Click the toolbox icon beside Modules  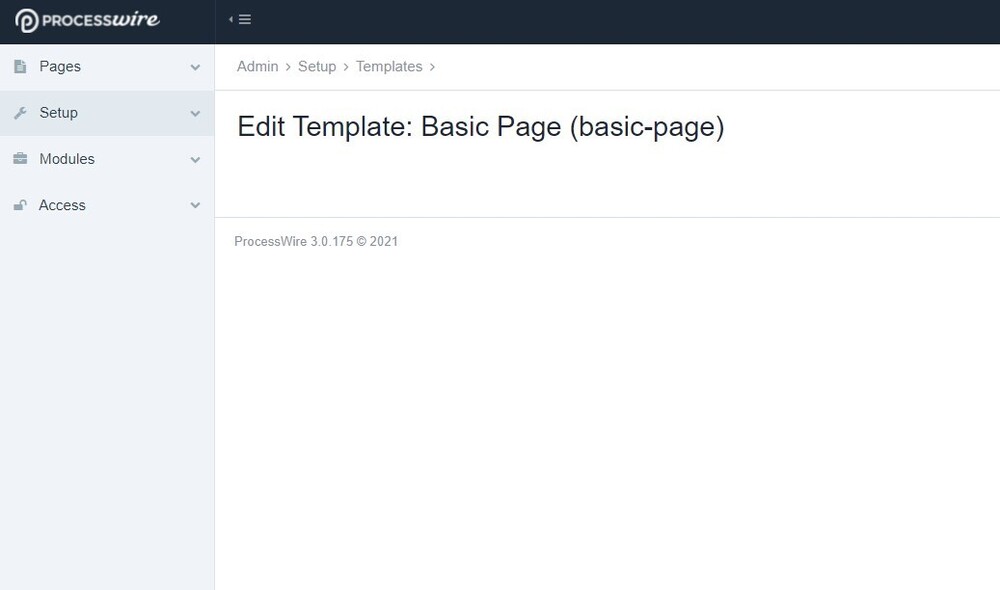[x=20, y=158]
